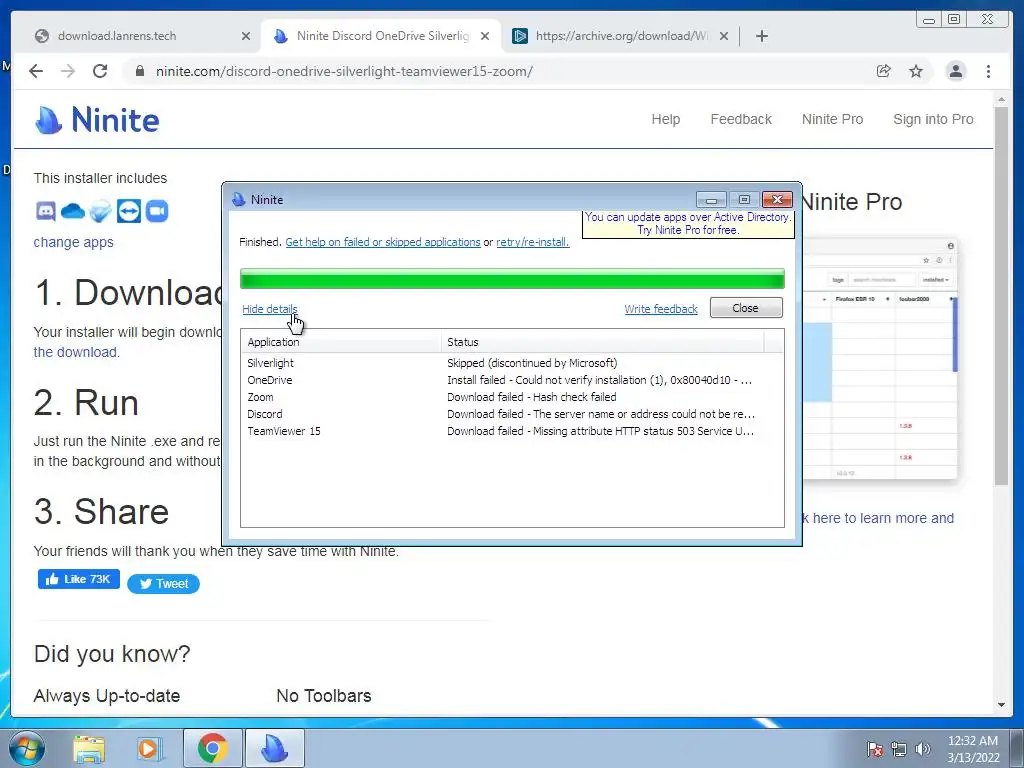Click the Discord app icon under installer includes
The height and width of the screenshot is (768, 1024).
[x=46, y=211]
